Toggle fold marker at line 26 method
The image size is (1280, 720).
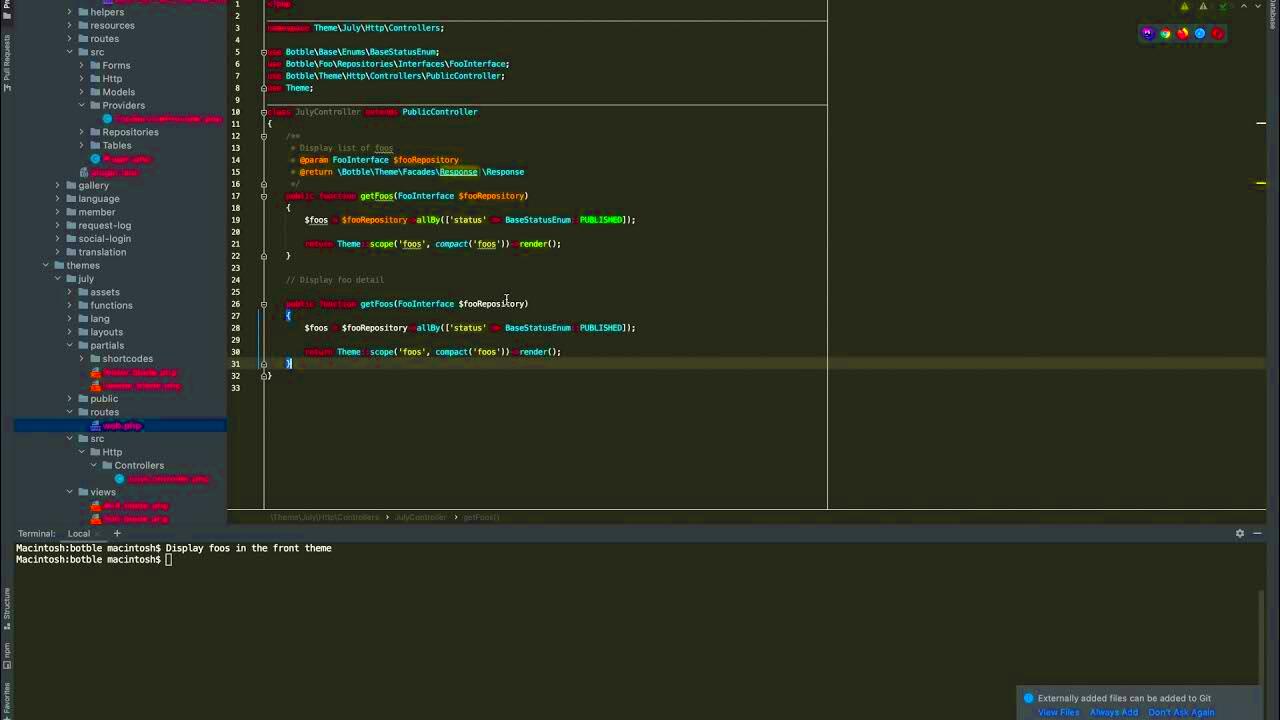(x=264, y=304)
